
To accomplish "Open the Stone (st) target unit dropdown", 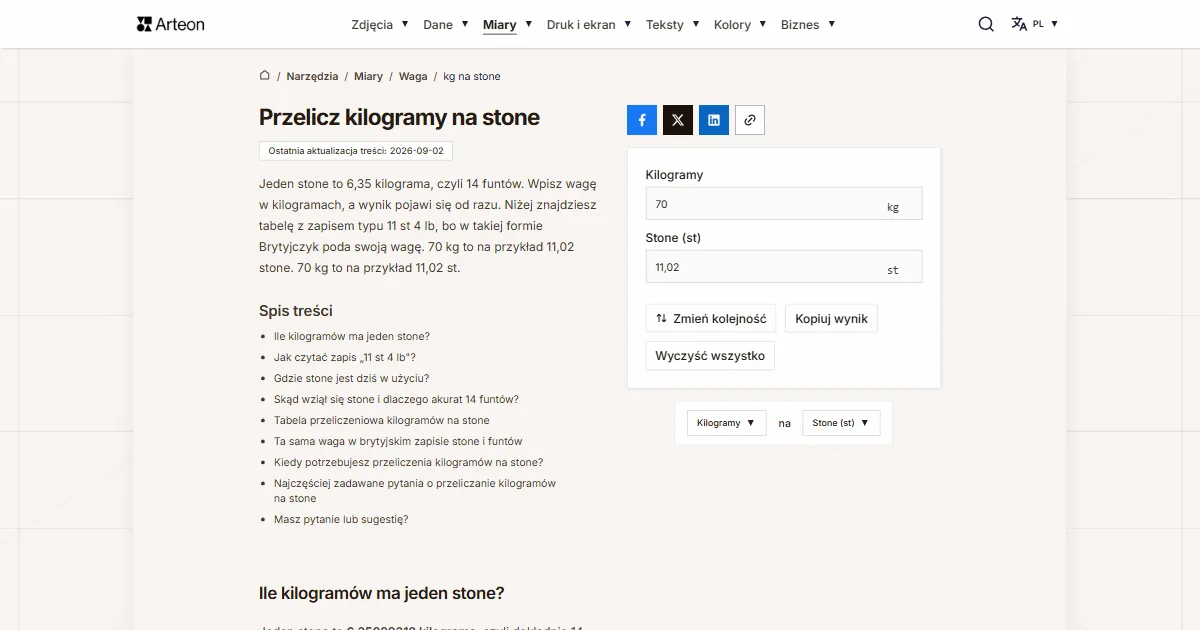I will tap(841, 423).
